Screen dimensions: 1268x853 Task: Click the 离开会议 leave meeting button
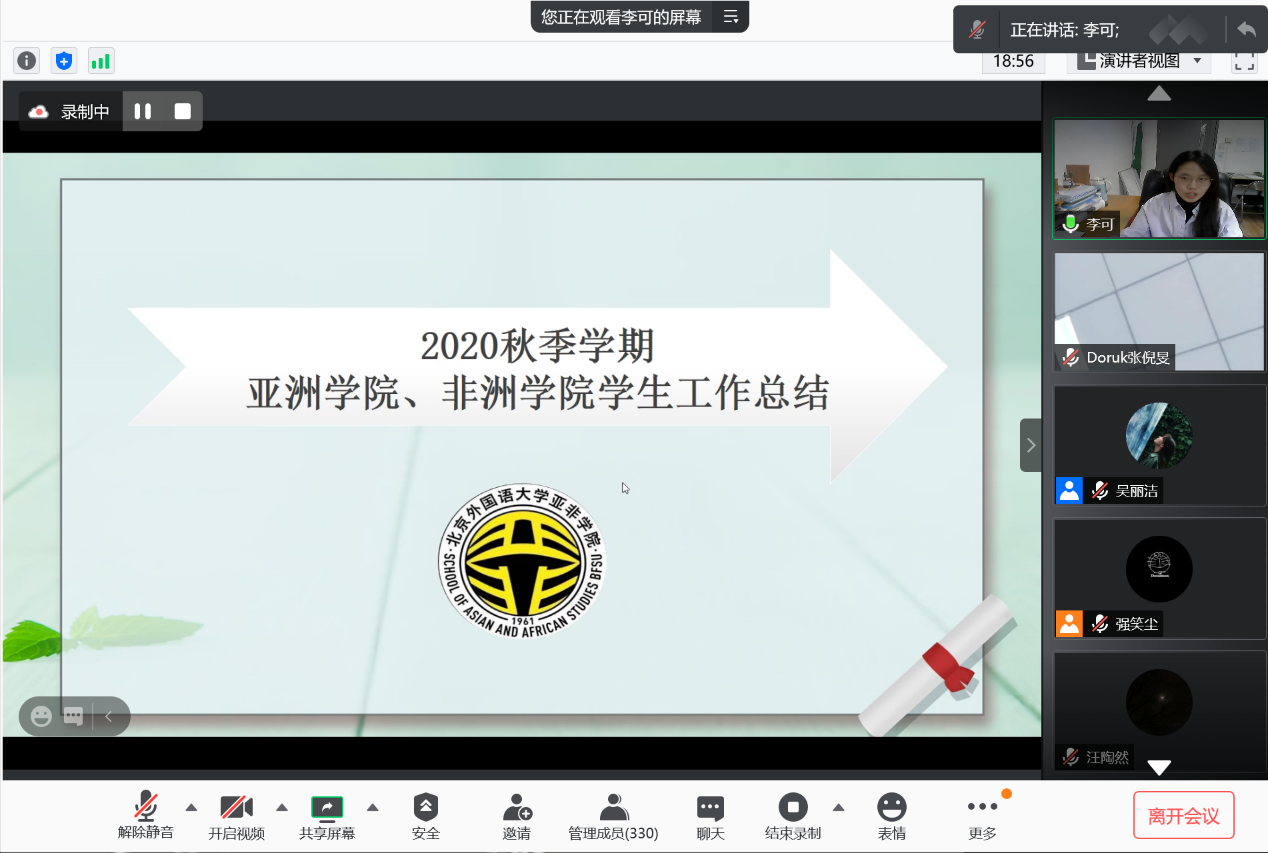[1183, 815]
